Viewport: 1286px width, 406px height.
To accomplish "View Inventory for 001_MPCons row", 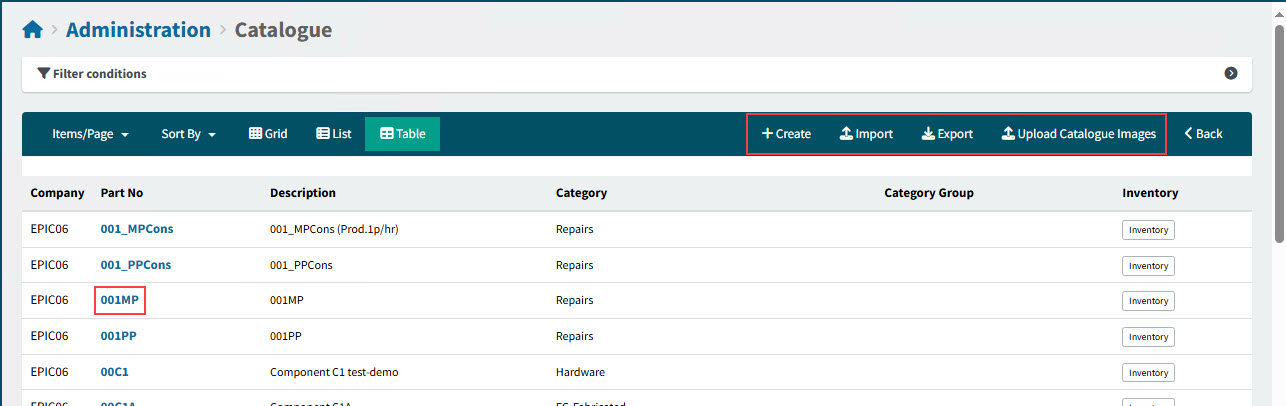I will pyautogui.click(x=1148, y=230).
